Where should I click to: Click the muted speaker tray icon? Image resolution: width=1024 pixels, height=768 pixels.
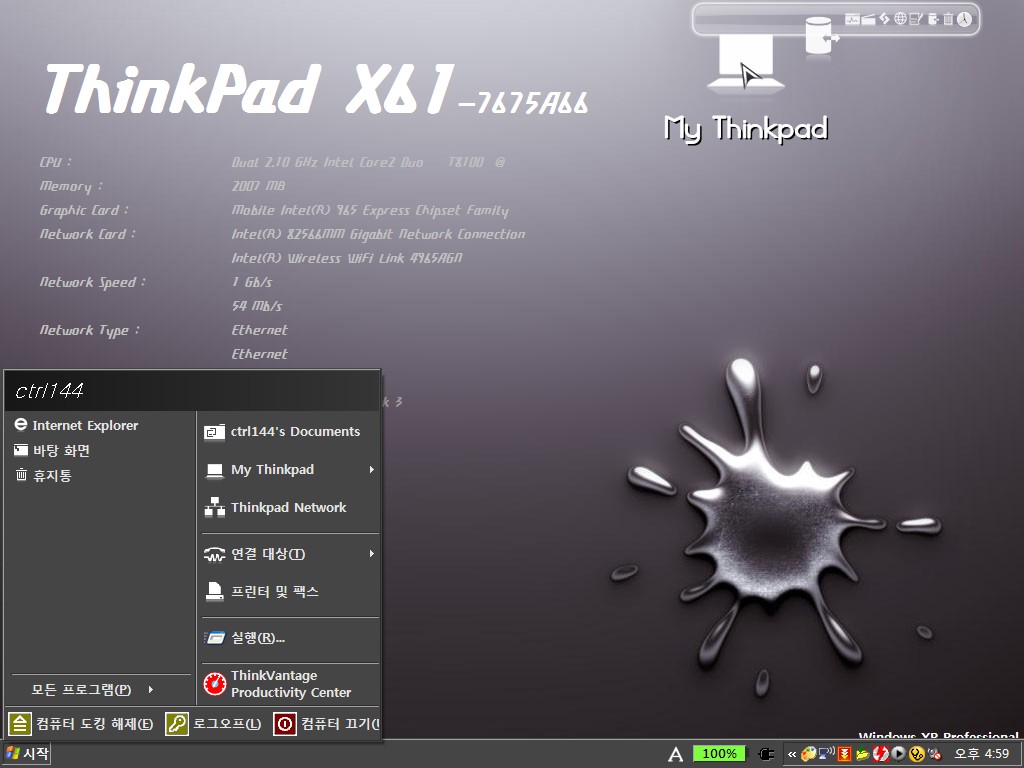pos(934,754)
